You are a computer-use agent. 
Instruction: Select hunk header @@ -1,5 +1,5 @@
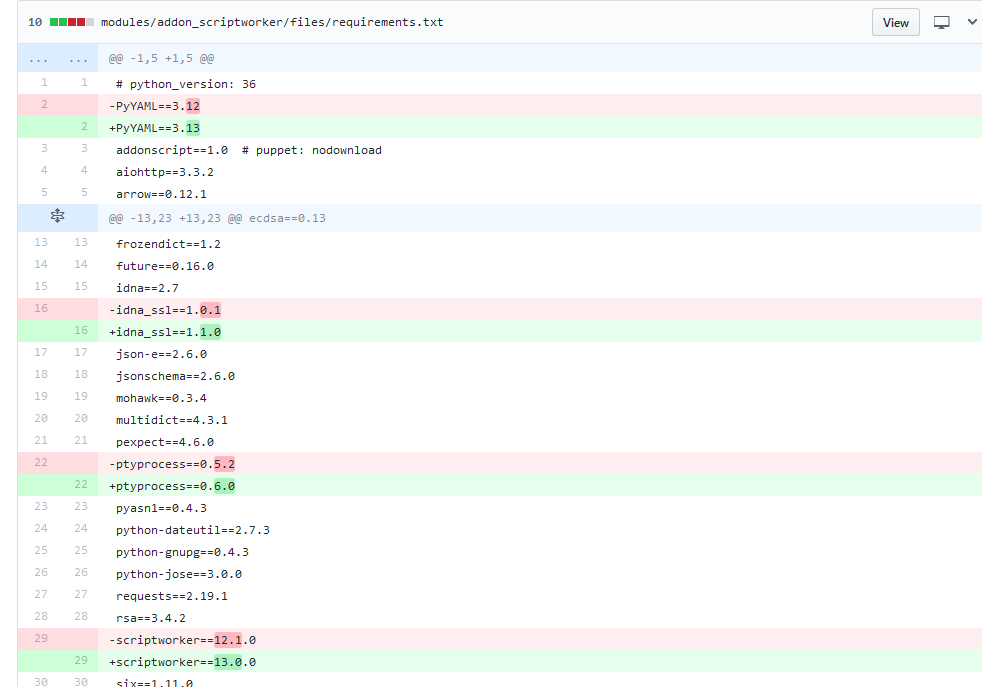coord(161,58)
